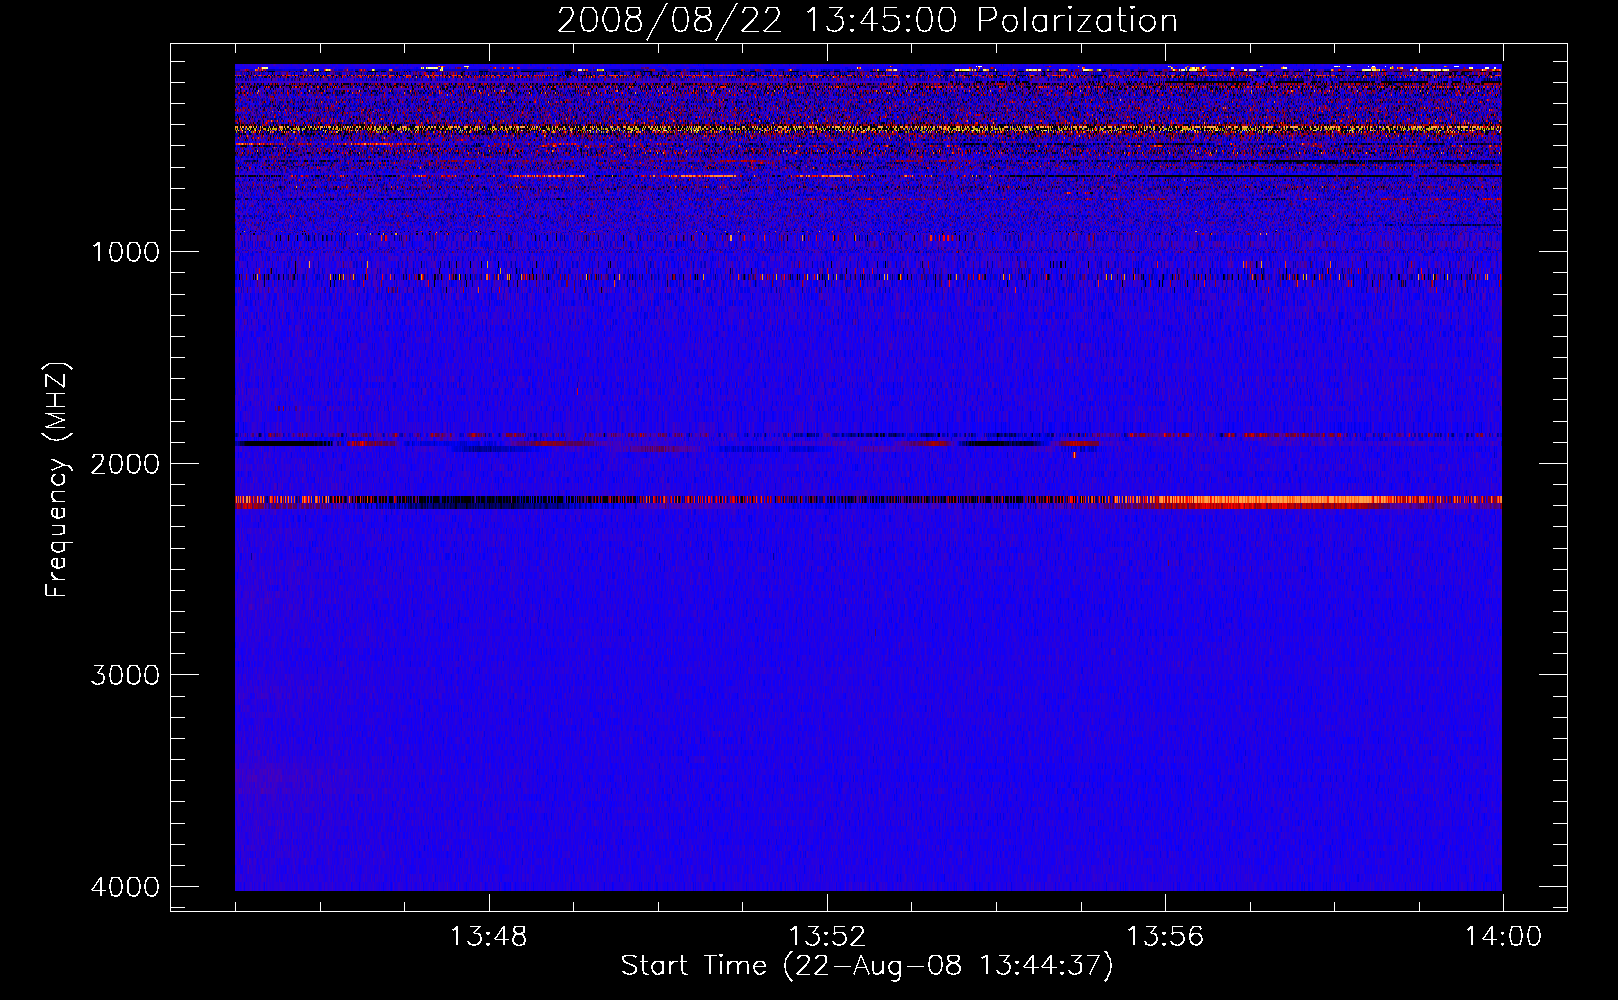
Task: Click the 13:56 time tick label
Action: [1165, 937]
